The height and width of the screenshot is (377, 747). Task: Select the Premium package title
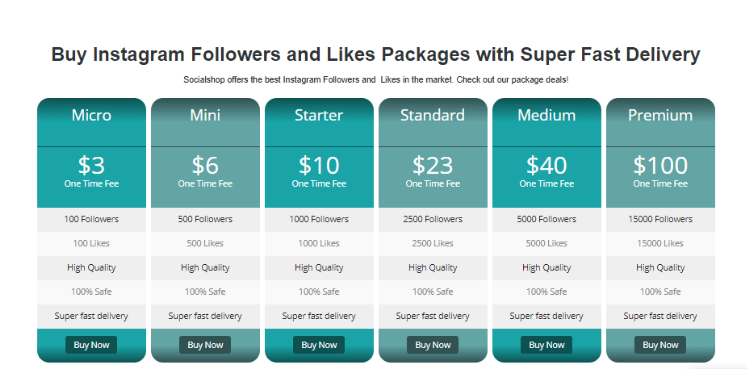(x=660, y=115)
